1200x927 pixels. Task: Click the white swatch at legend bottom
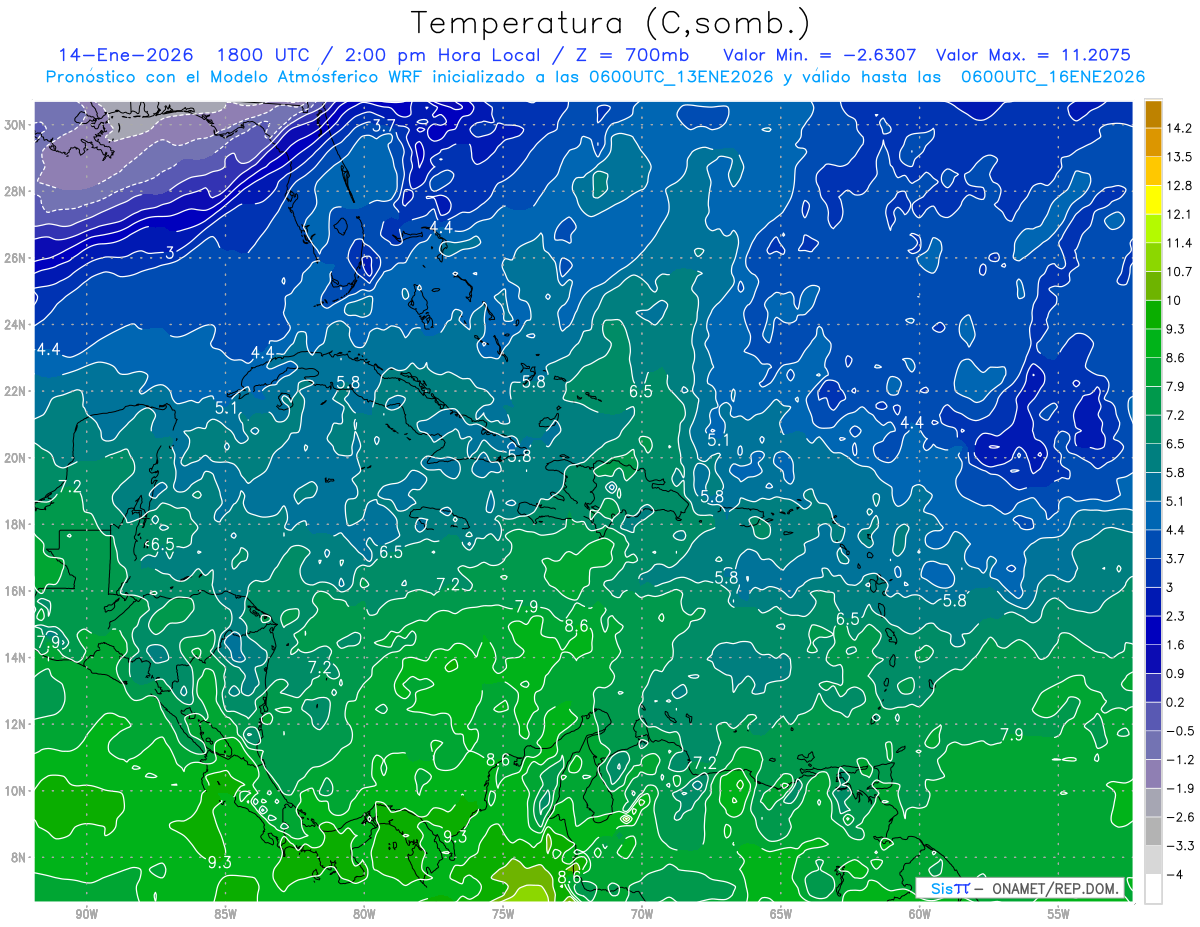coord(1153,889)
